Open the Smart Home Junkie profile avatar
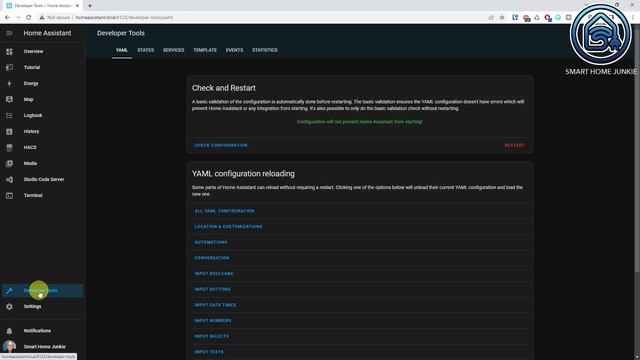 [9, 346]
